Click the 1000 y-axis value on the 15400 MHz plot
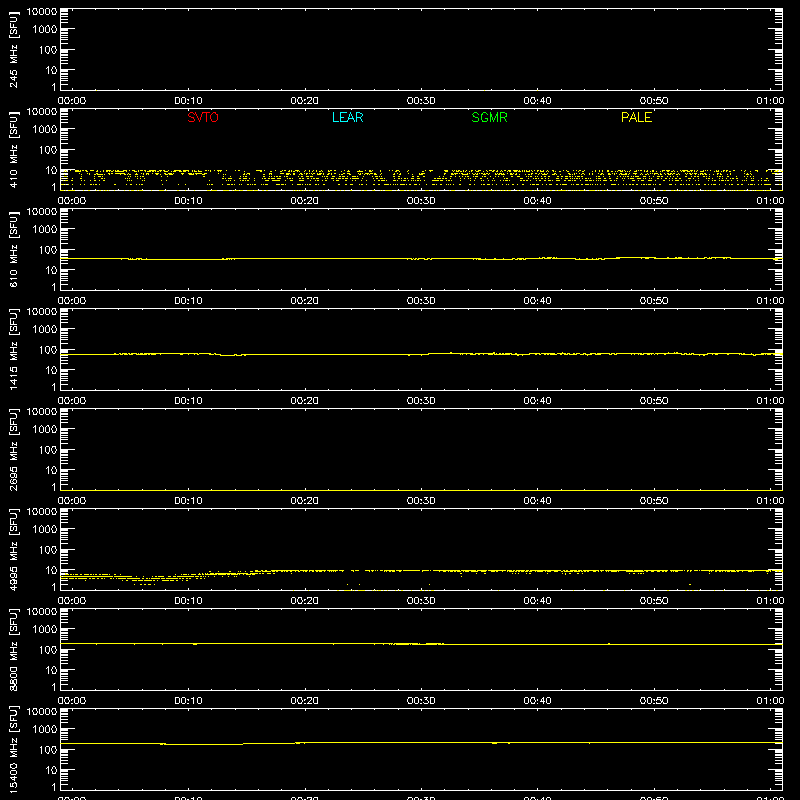 pyautogui.click(x=45, y=730)
